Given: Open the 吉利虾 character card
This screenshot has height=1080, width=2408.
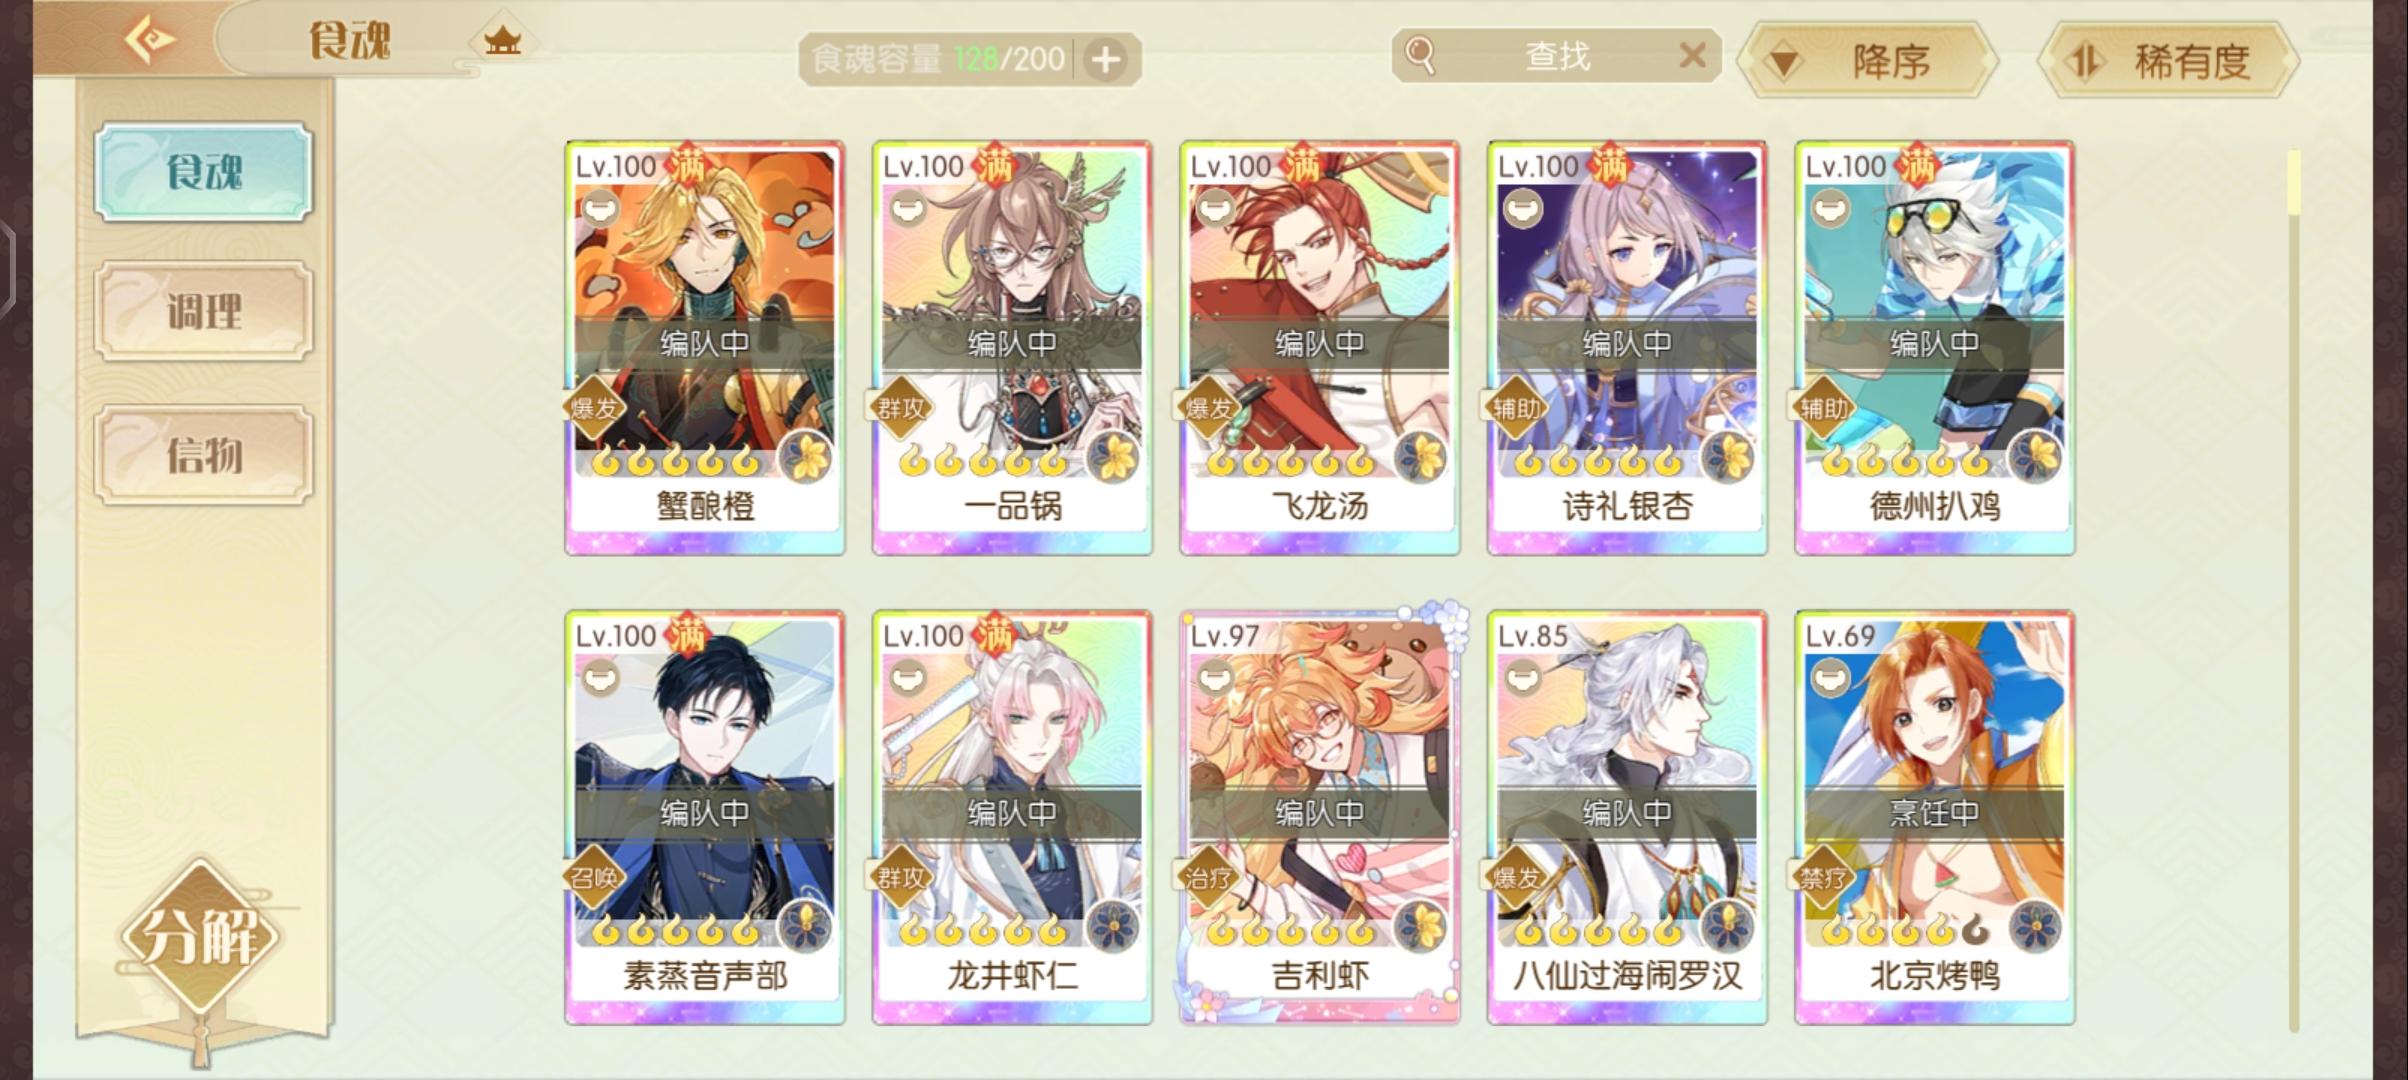Looking at the screenshot, I should [1320, 818].
